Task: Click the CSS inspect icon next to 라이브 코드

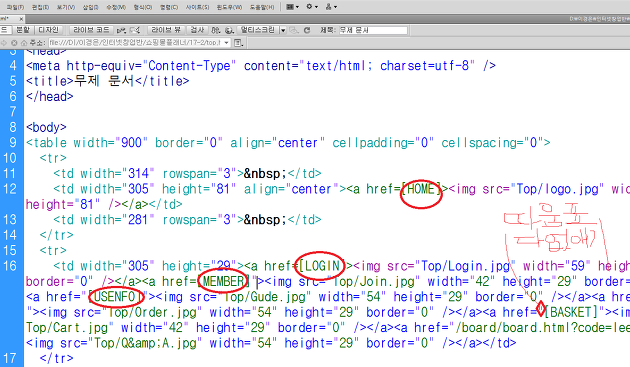Action: click(135, 31)
